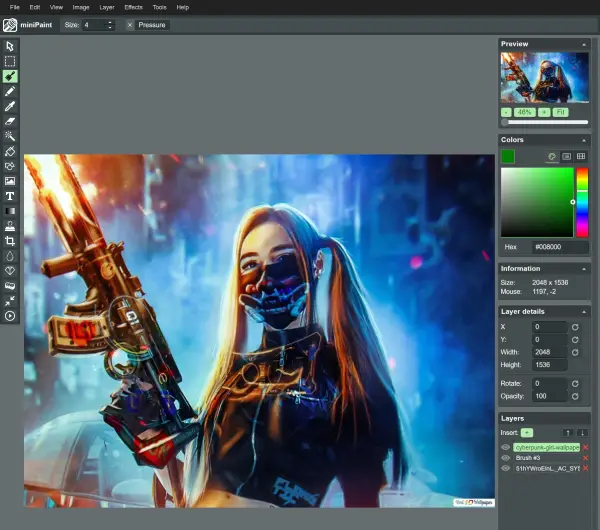The height and width of the screenshot is (530, 600).
Task: Zoom in with the plus button
Action: point(544,112)
